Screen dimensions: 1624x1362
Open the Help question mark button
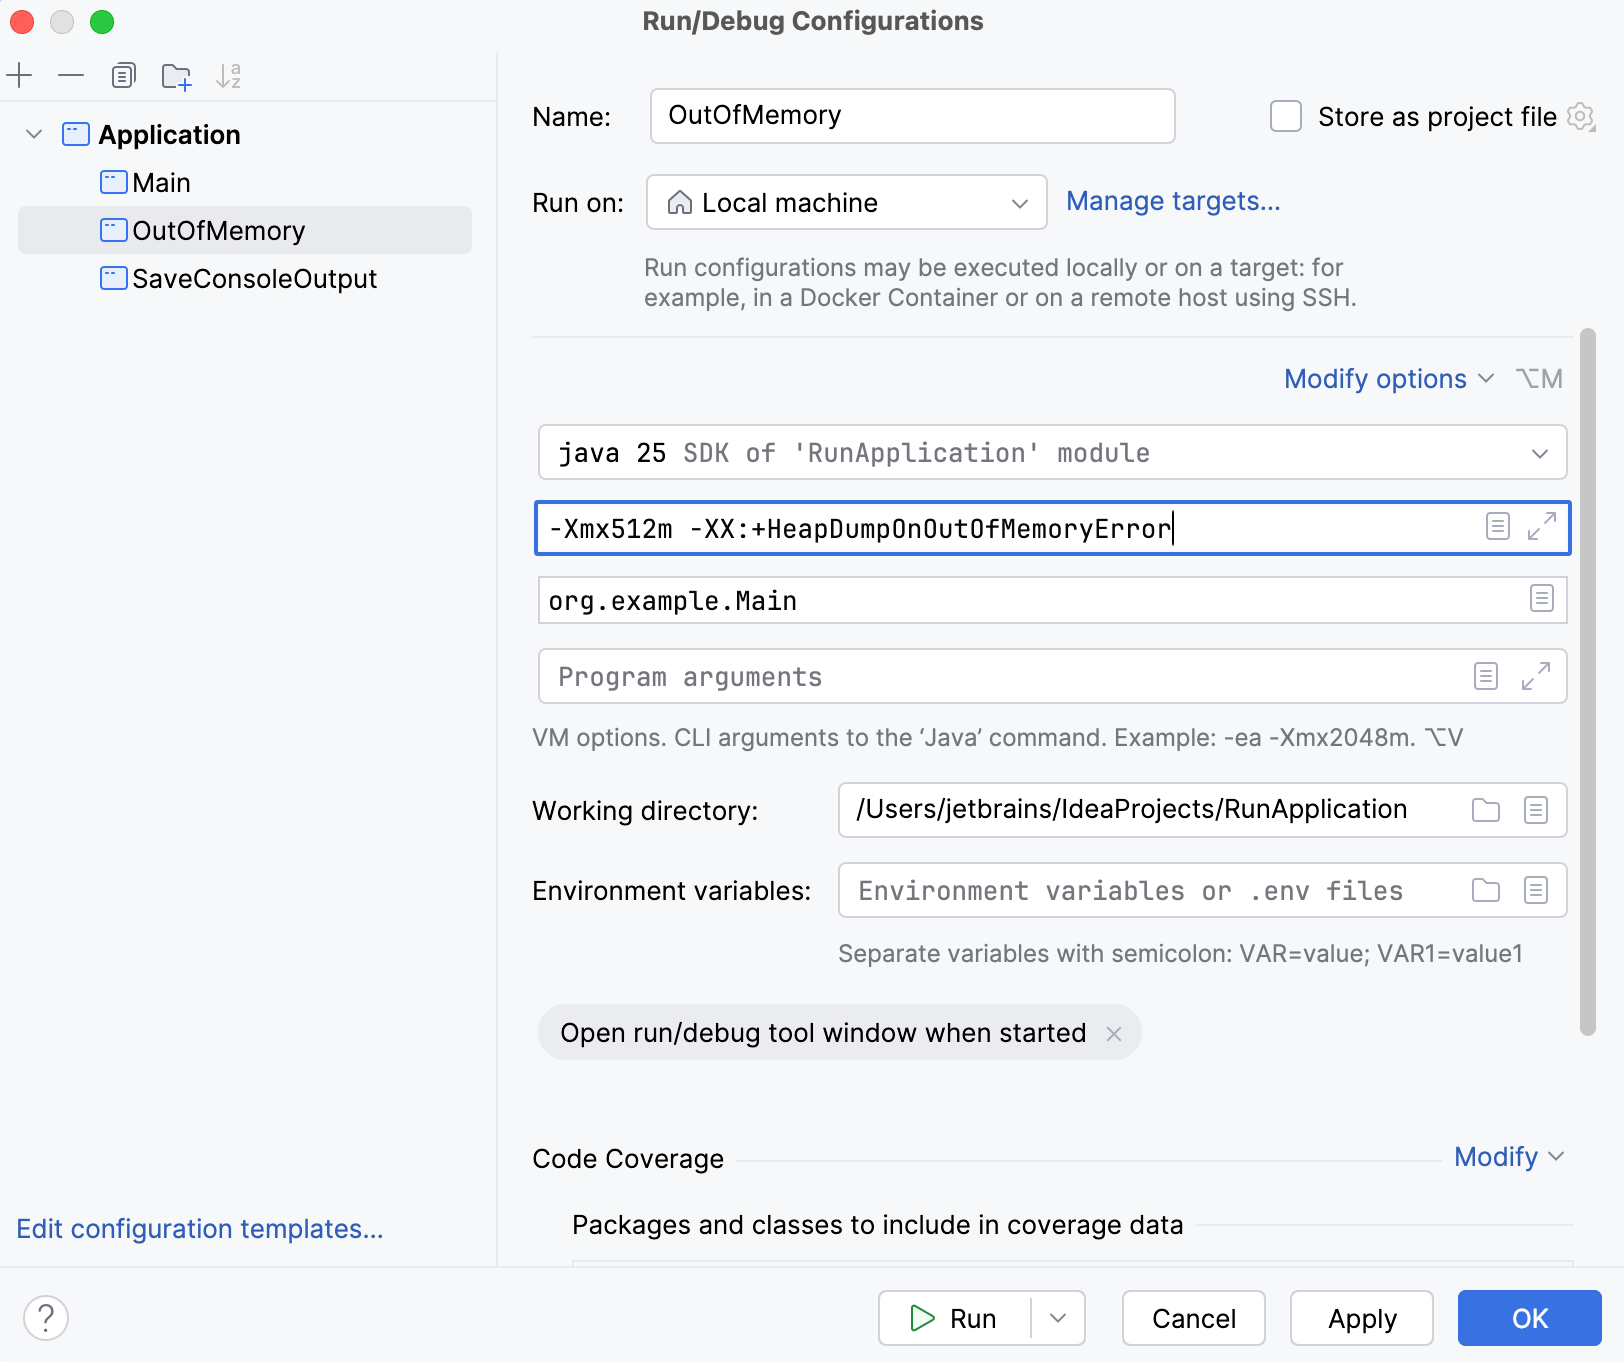tap(46, 1318)
